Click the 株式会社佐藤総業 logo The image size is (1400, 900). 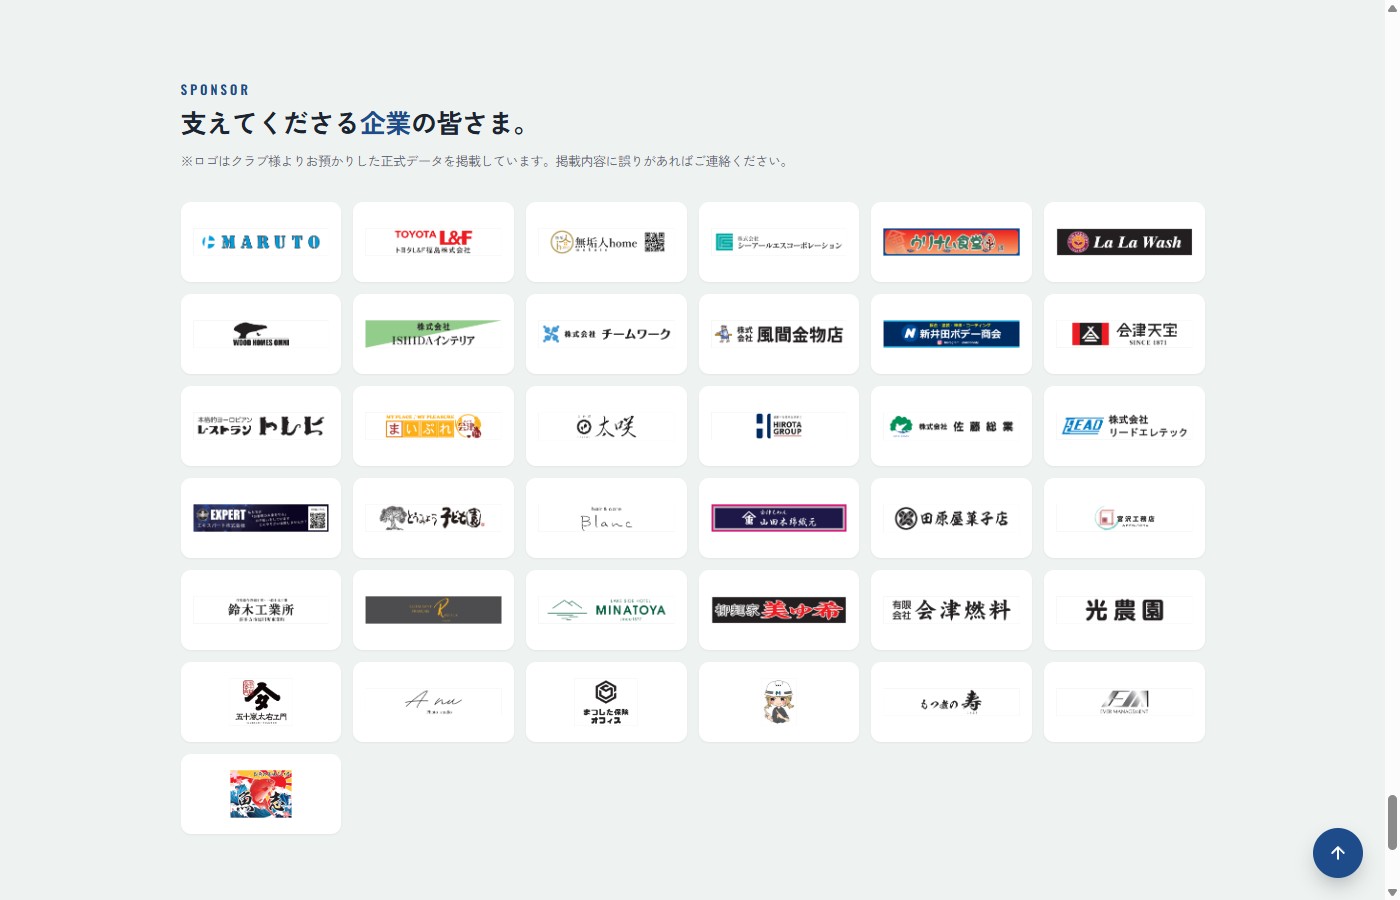point(951,426)
